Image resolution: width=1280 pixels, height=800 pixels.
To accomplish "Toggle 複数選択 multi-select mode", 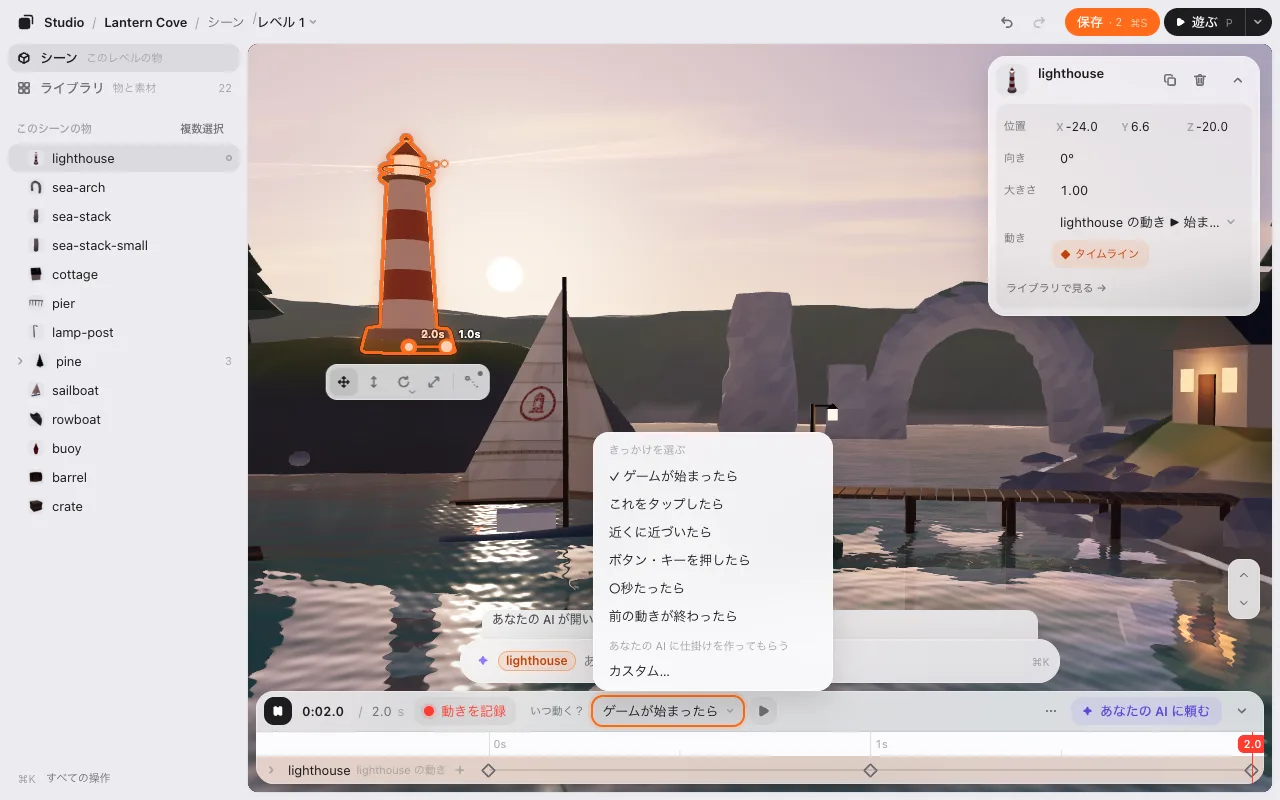I will pyautogui.click(x=202, y=129).
